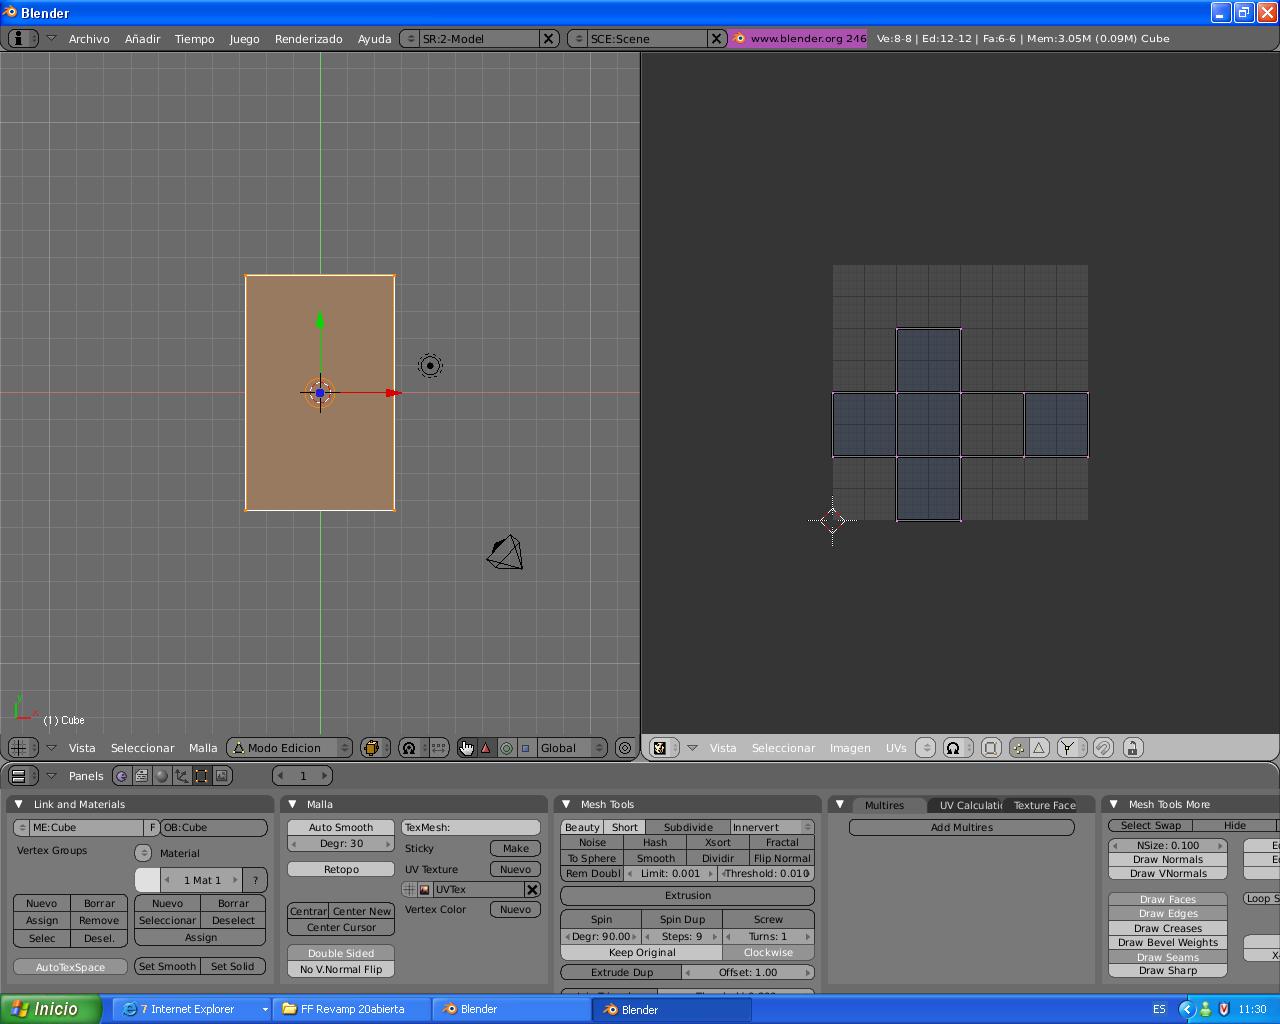This screenshot has height=1024, width=1280.
Task: Open the Shading context sphere icon
Action: [x=162, y=776]
